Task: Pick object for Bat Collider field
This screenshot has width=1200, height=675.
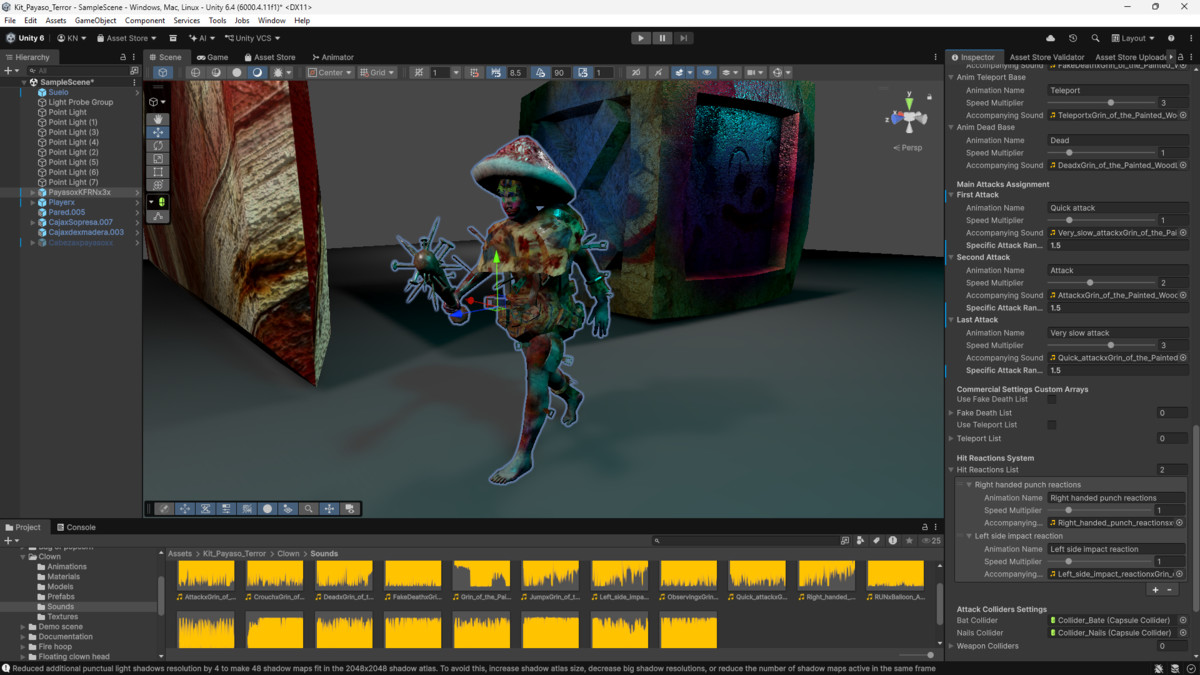Action: (x=1183, y=621)
